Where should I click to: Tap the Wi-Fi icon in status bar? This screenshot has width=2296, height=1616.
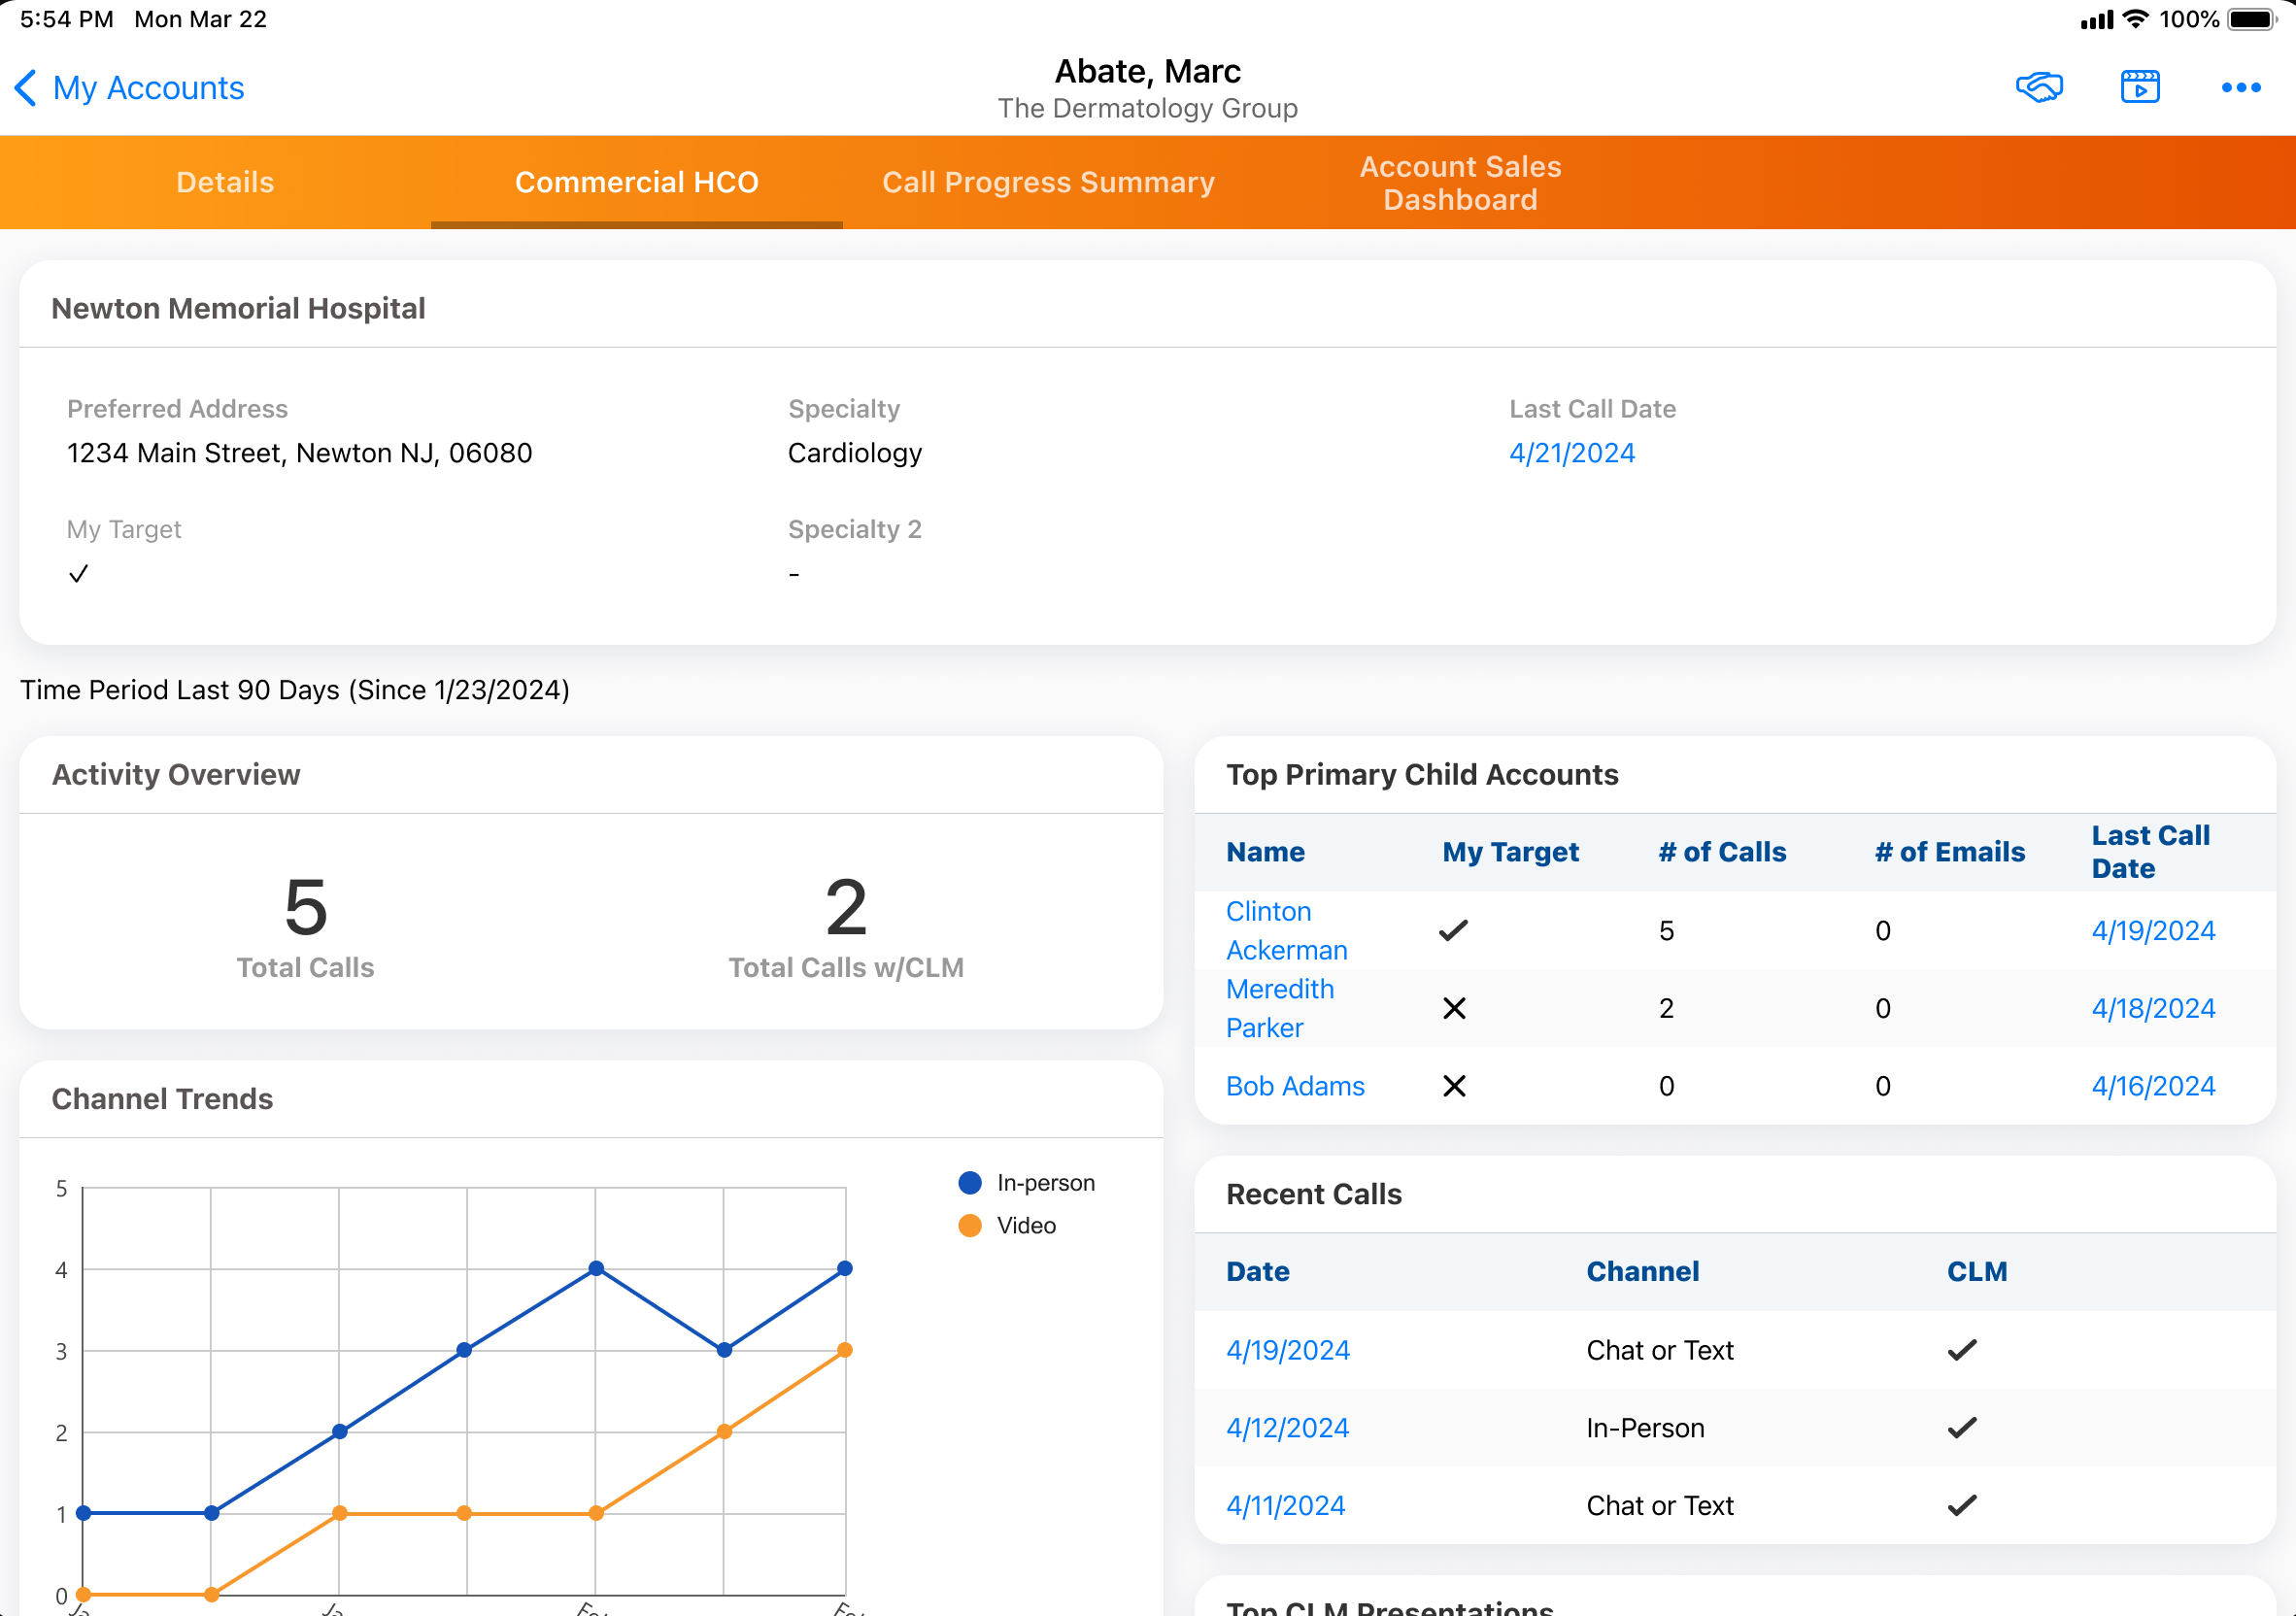click(x=2135, y=19)
